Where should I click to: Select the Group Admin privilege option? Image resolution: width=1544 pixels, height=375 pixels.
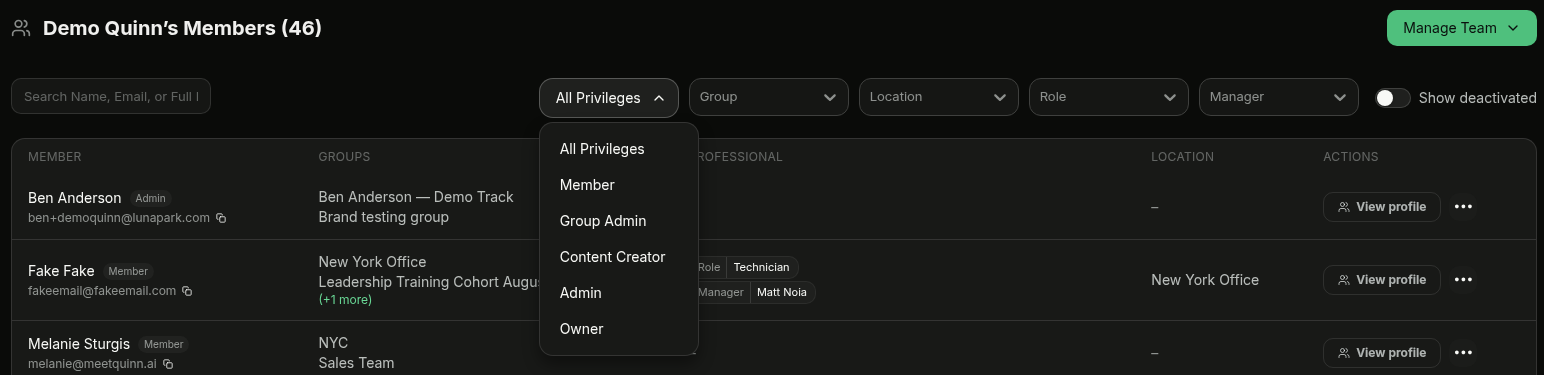coord(619,221)
